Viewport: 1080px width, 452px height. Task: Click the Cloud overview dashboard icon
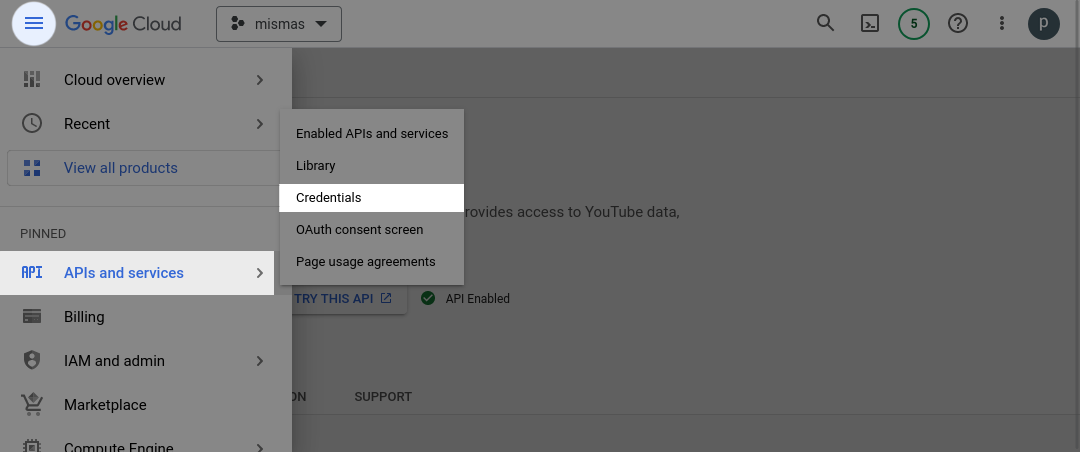[32, 79]
